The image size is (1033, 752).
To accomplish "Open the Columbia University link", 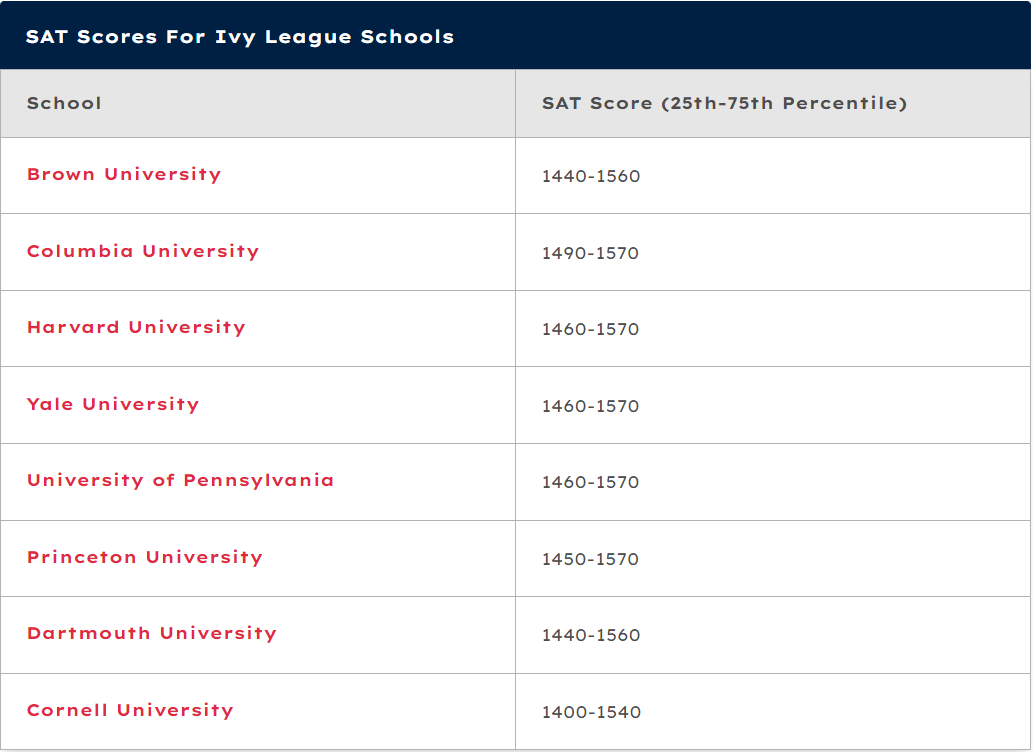I will 143,251.
